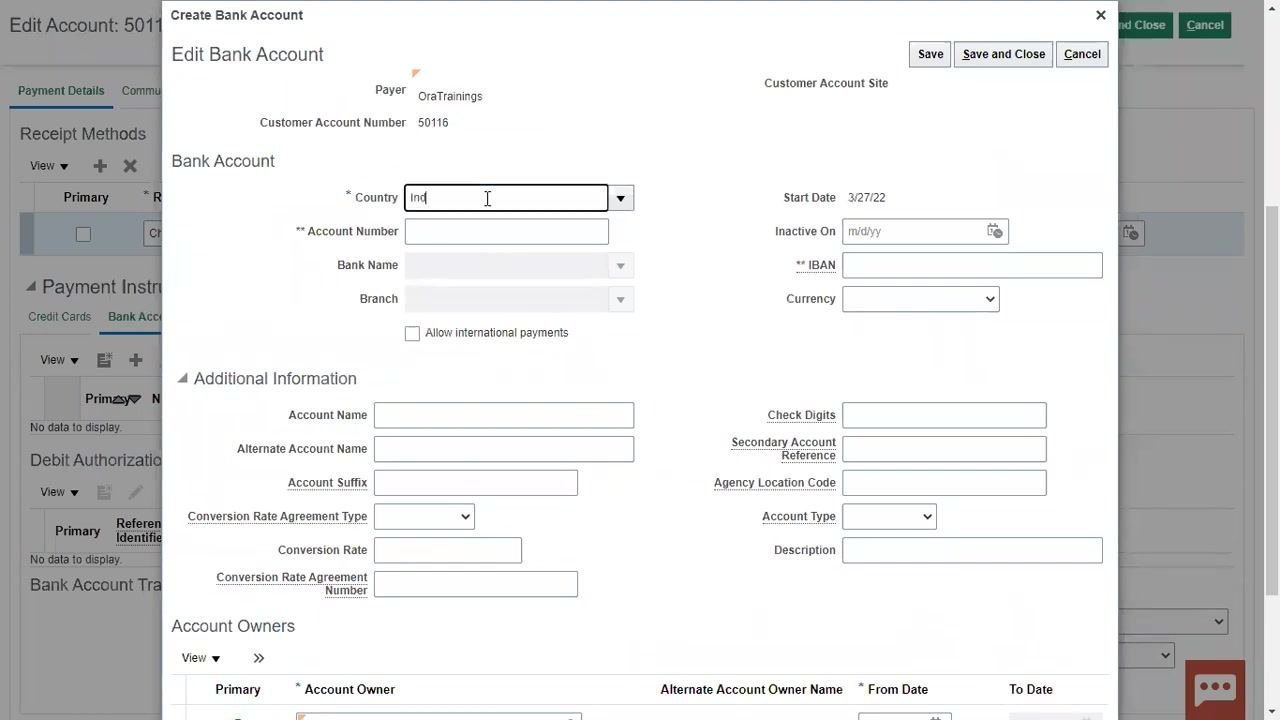Click the background page Cancel button
The image size is (1280, 720).
(x=1205, y=25)
